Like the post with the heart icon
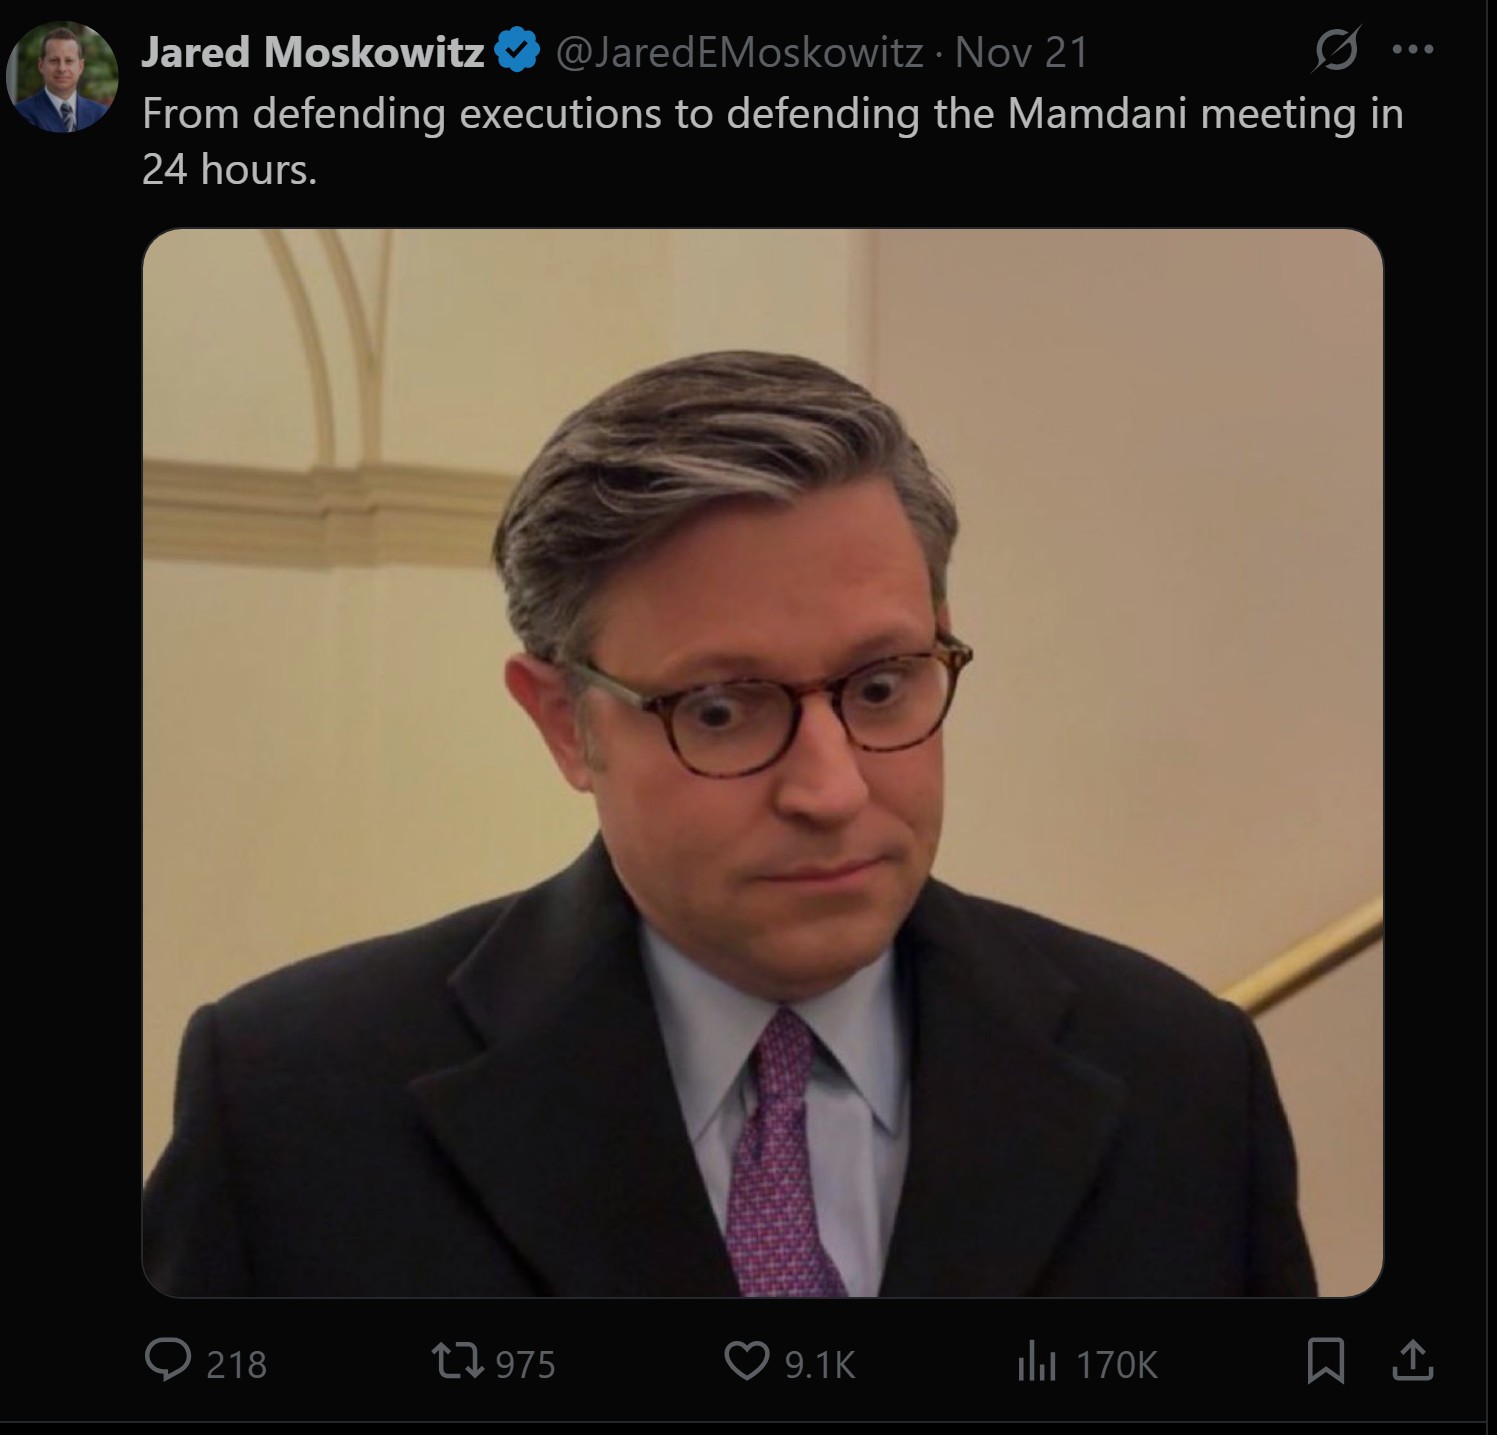The width and height of the screenshot is (1497, 1435). coord(746,1361)
